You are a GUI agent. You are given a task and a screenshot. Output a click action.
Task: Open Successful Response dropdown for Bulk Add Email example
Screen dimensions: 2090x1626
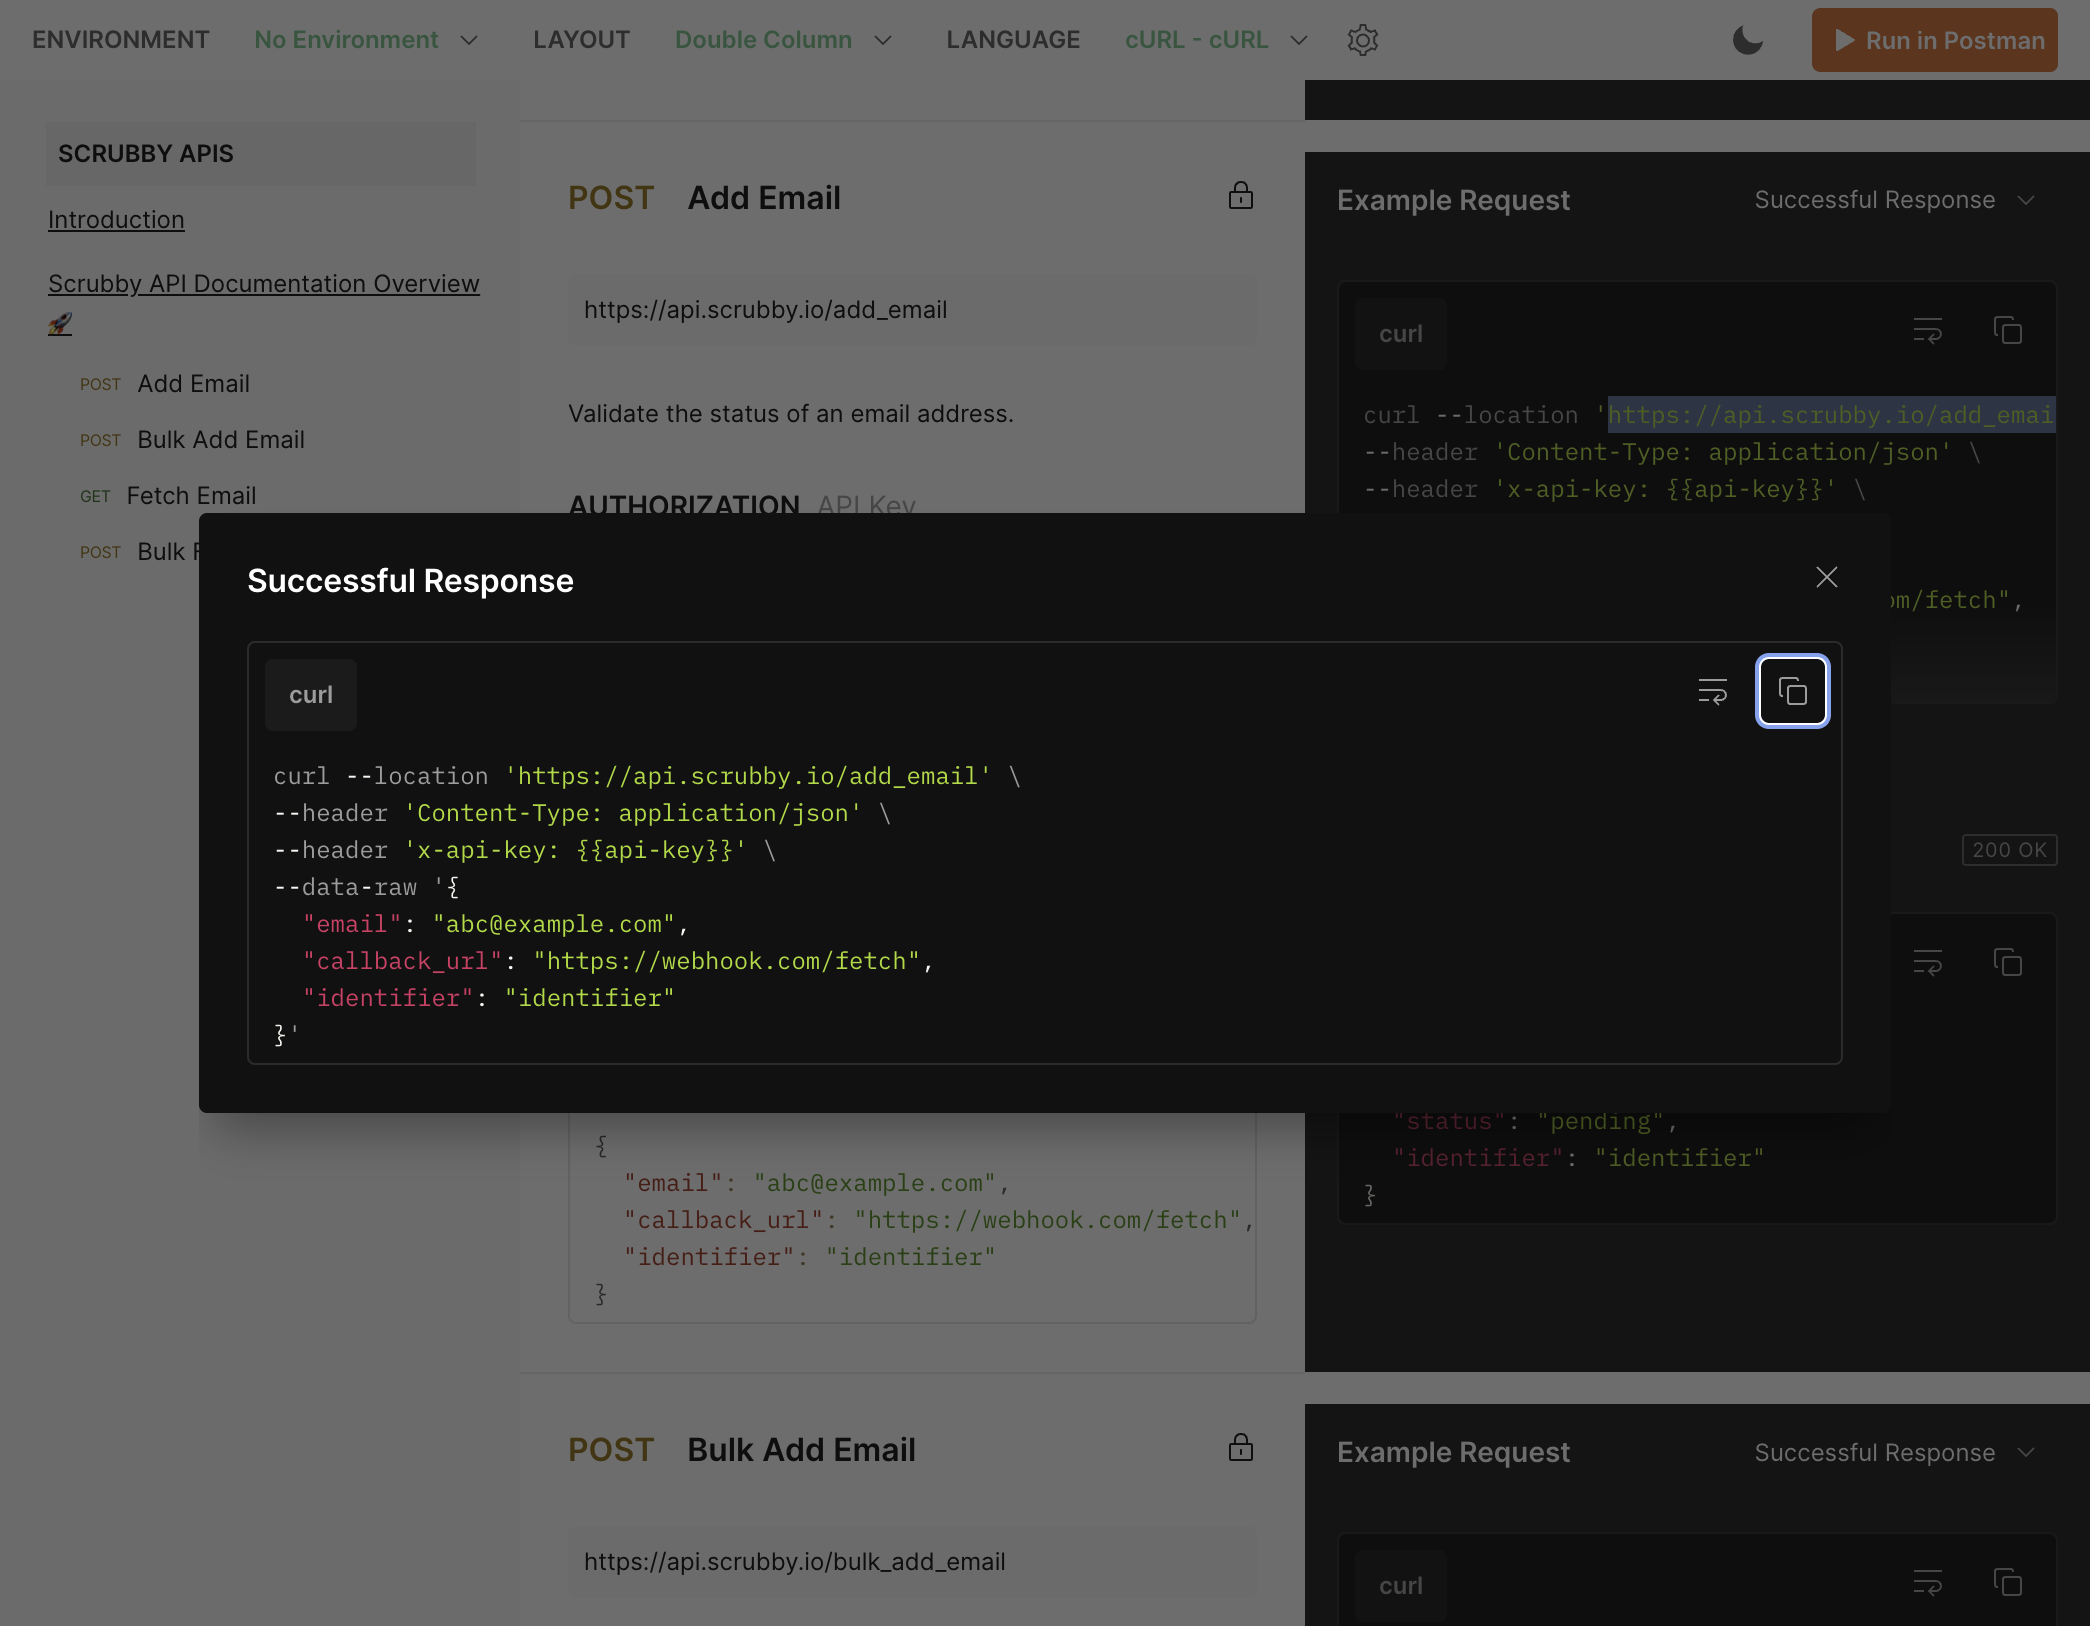click(x=1895, y=1452)
